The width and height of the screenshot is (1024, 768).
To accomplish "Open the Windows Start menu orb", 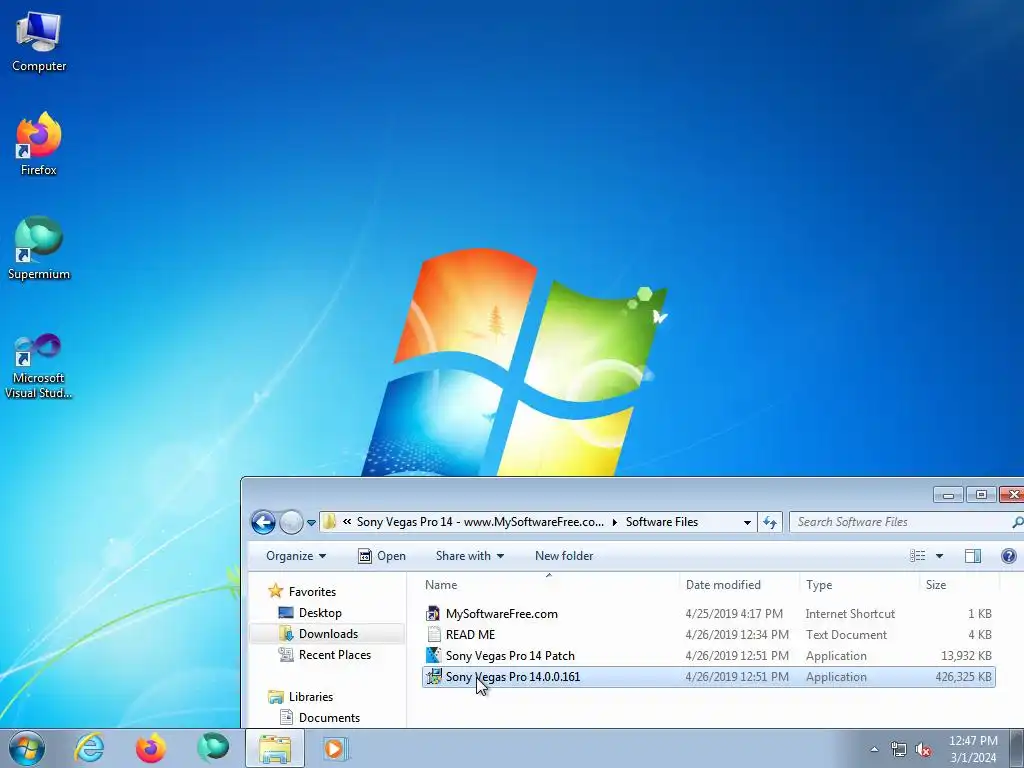I will pyautogui.click(x=26, y=748).
